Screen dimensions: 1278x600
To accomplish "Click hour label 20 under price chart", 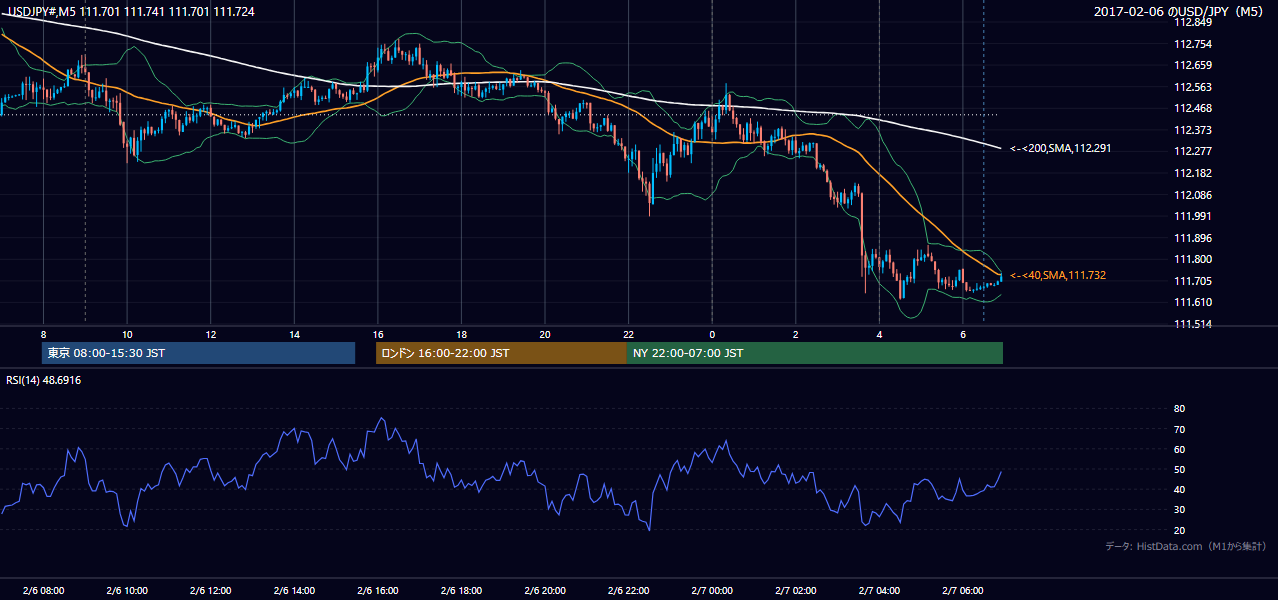I will (545, 334).
